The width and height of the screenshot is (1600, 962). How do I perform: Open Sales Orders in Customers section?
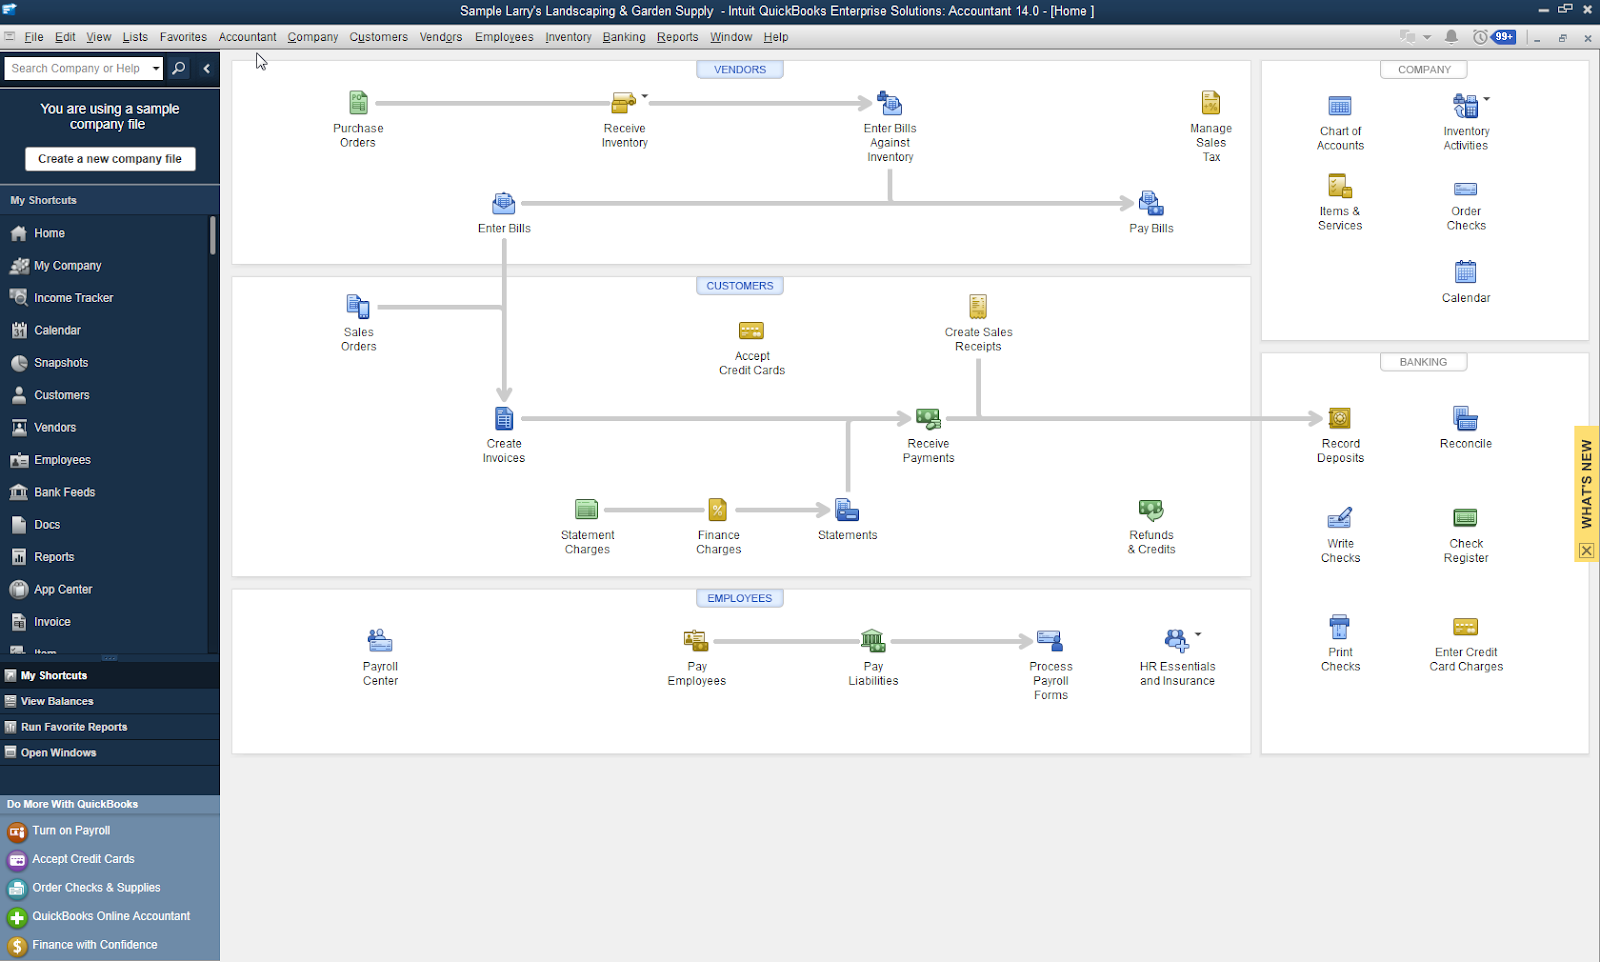(x=358, y=306)
